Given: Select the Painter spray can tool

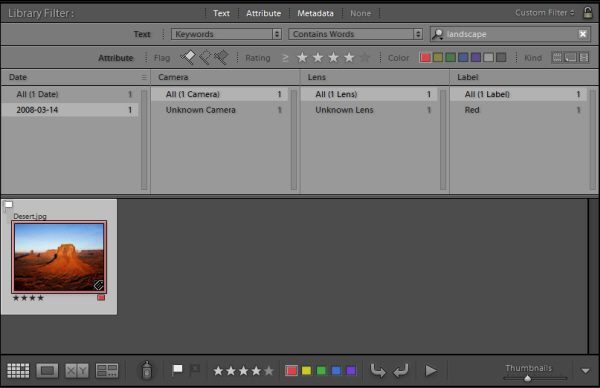Looking at the screenshot, I should (x=147, y=370).
